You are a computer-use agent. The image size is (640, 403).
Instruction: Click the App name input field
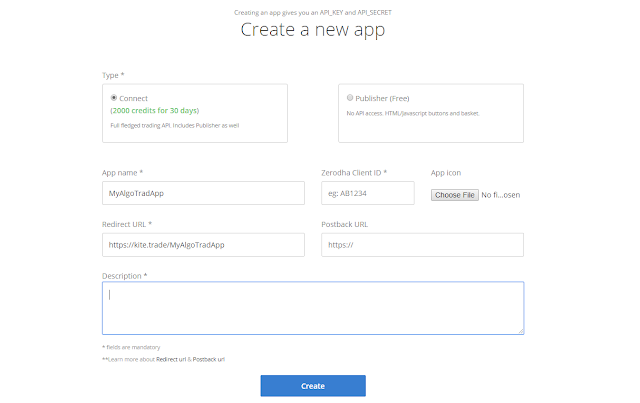tap(203, 193)
